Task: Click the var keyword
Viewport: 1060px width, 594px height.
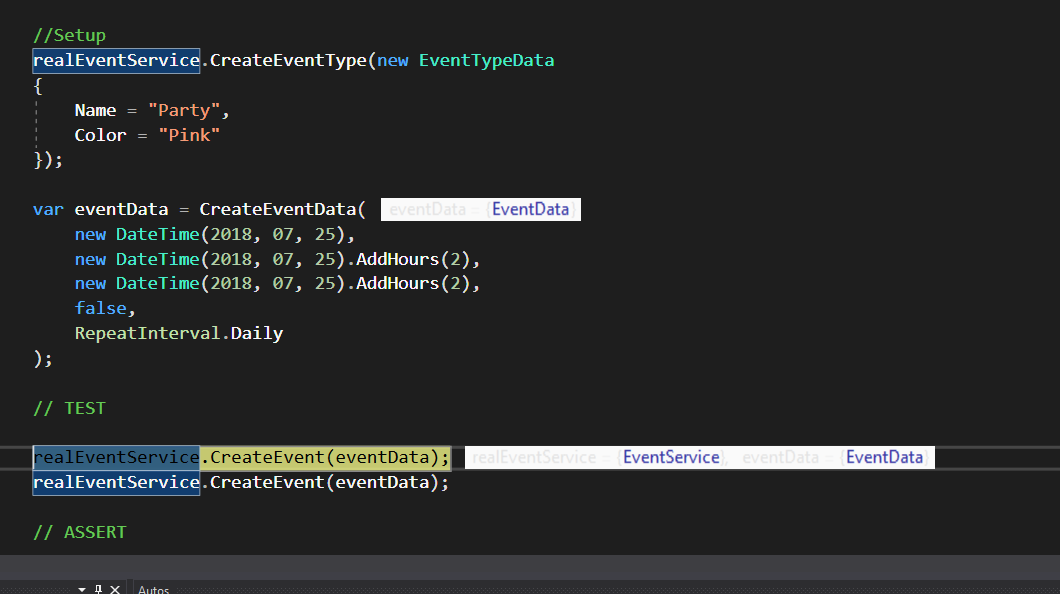Action: click(x=48, y=209)
